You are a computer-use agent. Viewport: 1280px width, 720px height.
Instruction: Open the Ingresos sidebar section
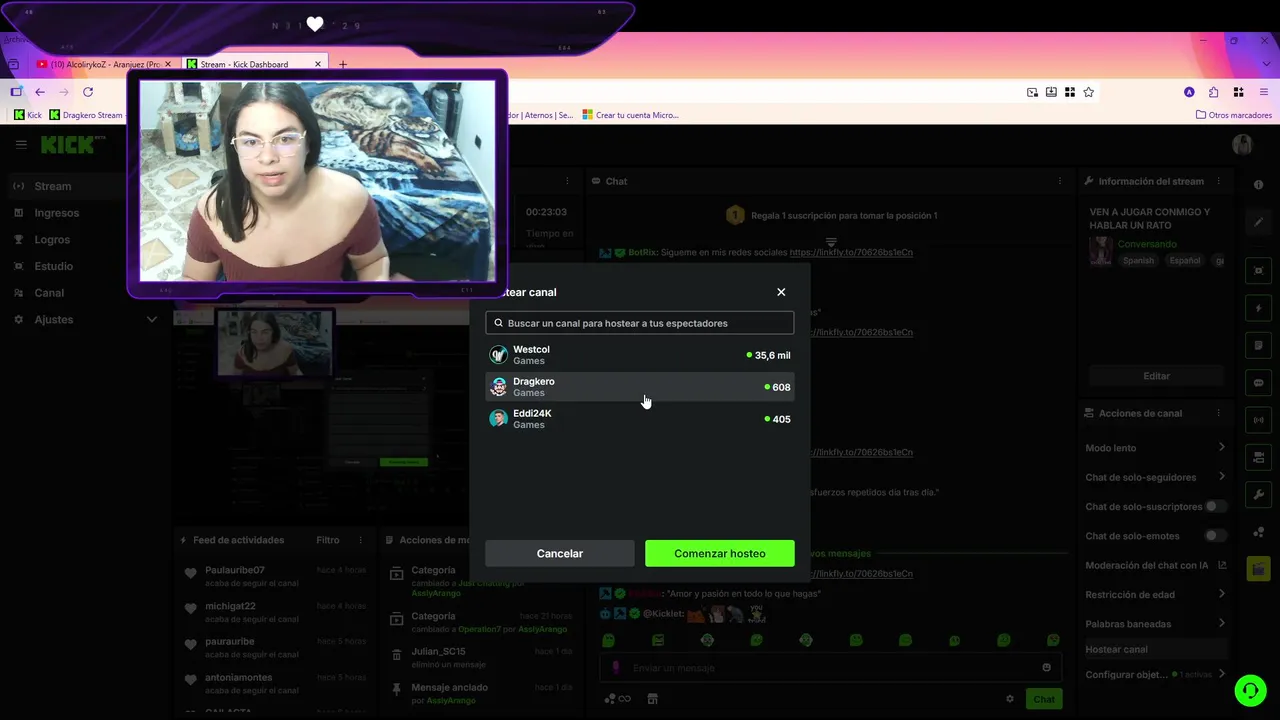[56, 213]
